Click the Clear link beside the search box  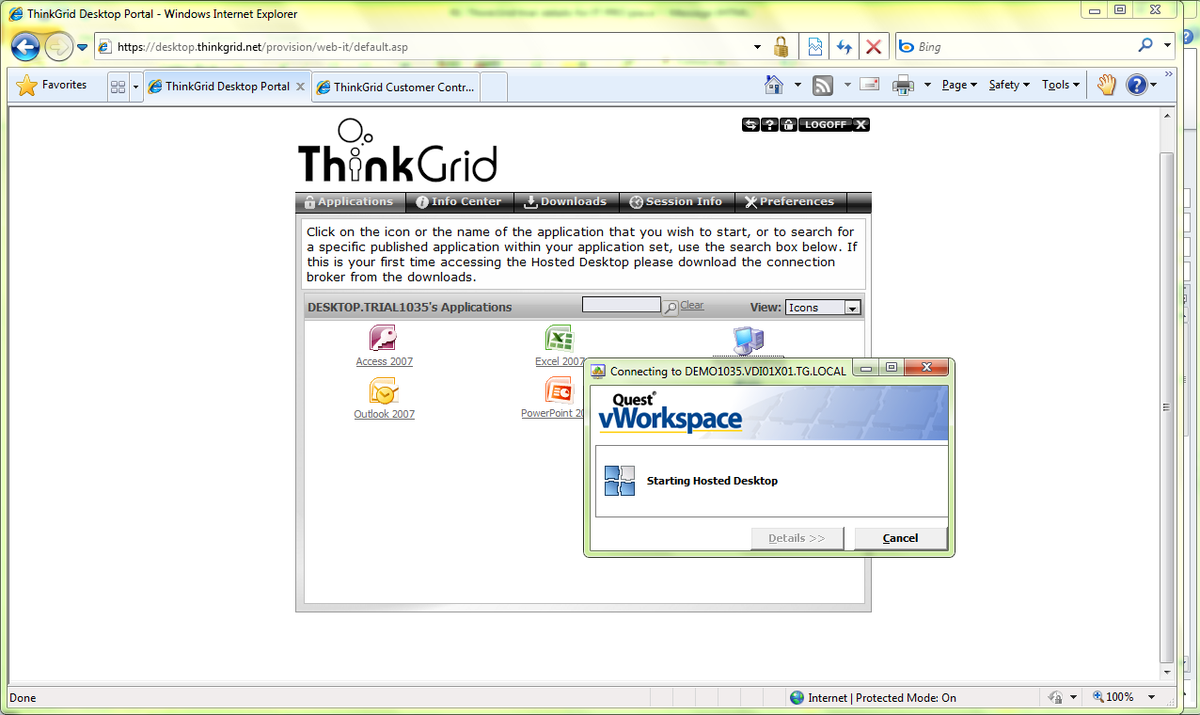tap(690, 303)
